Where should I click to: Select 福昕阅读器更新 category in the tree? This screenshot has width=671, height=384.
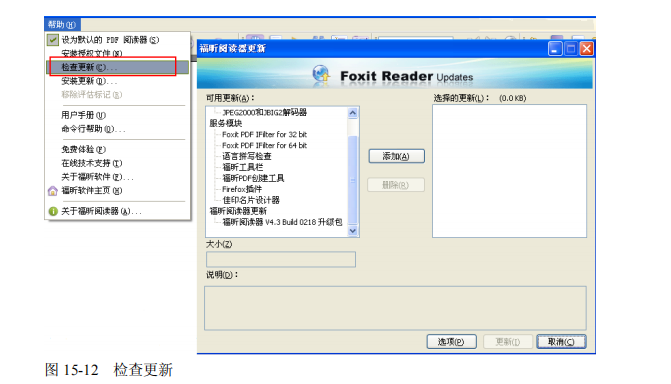(x=238, y=211)
